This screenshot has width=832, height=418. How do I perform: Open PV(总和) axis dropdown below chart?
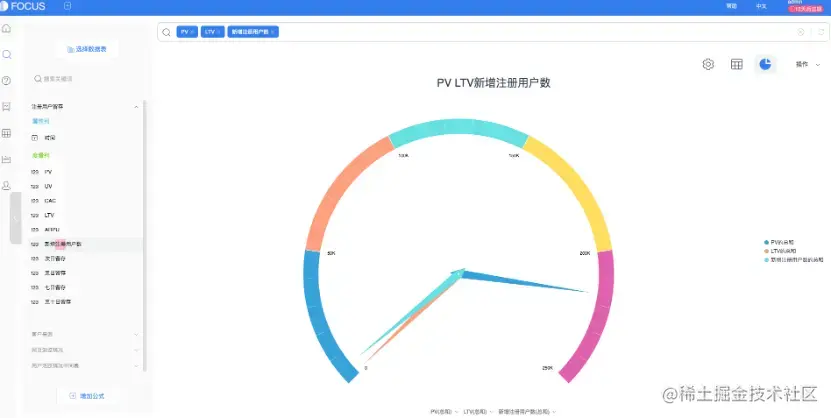click(444, 412)
